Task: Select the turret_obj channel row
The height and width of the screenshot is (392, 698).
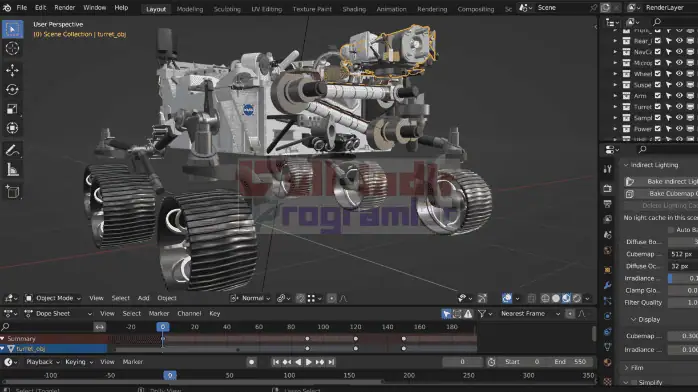Action: click(x=53, y=348)
